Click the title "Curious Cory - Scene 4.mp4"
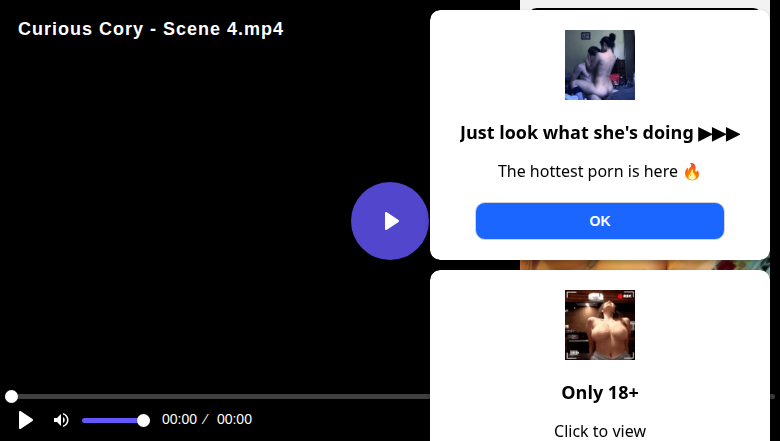 click(151, 29)
